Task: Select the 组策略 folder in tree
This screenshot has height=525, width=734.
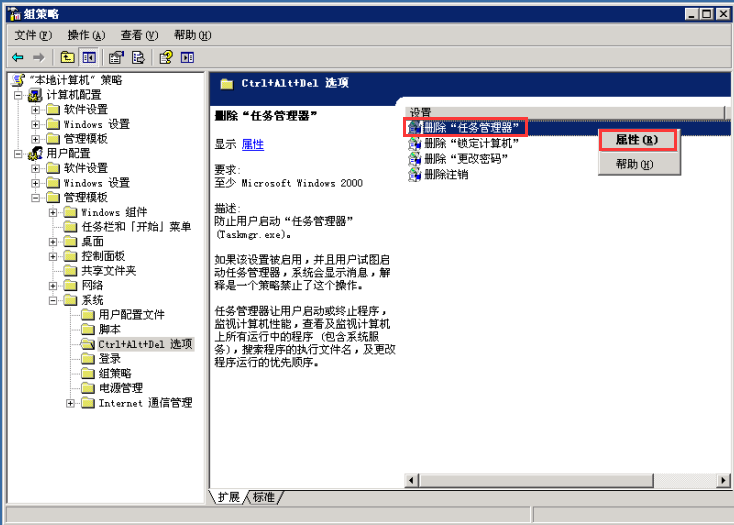Action: pos(115,373)
